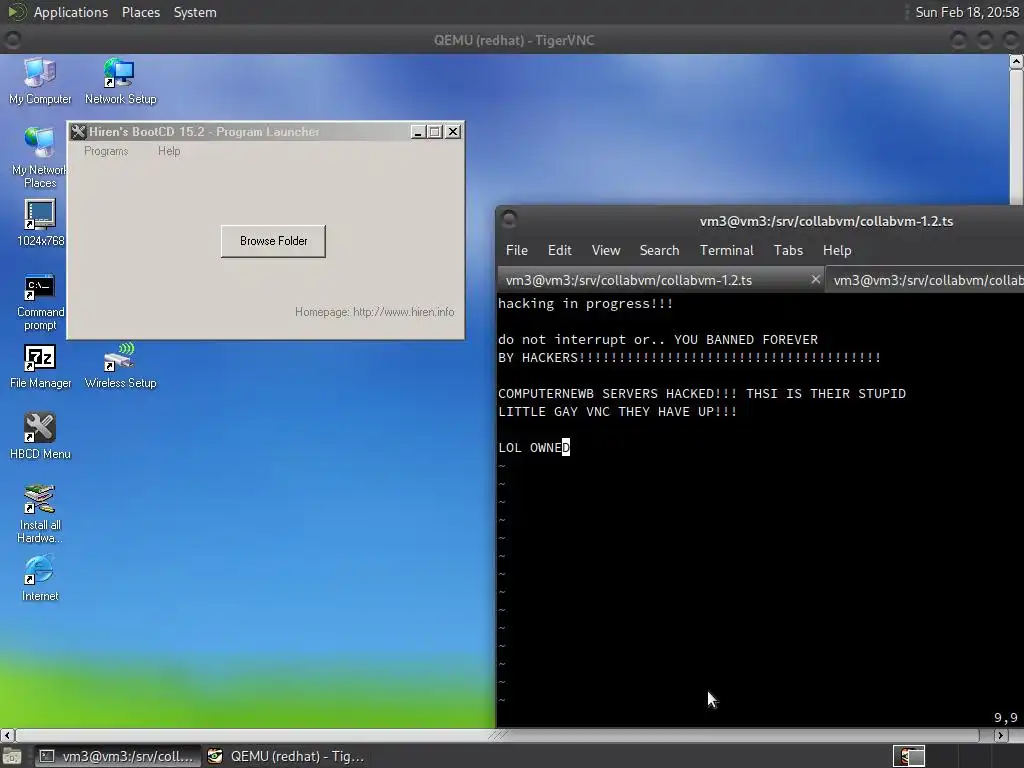This screenshot has width=1024, height=768.
Task: Minimize the Hiren's BootCD launcher window
Action: click(x=418, y=132)
